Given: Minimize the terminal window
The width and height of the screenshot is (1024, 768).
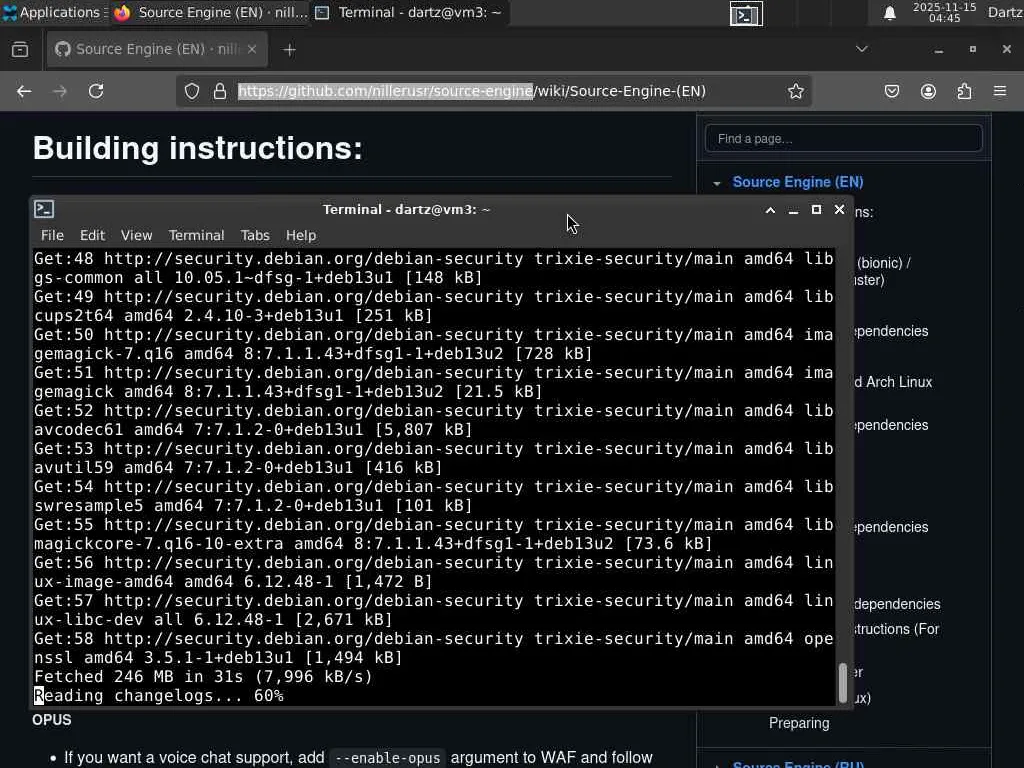Looking at the screenshot, I should tap(793, 210).
